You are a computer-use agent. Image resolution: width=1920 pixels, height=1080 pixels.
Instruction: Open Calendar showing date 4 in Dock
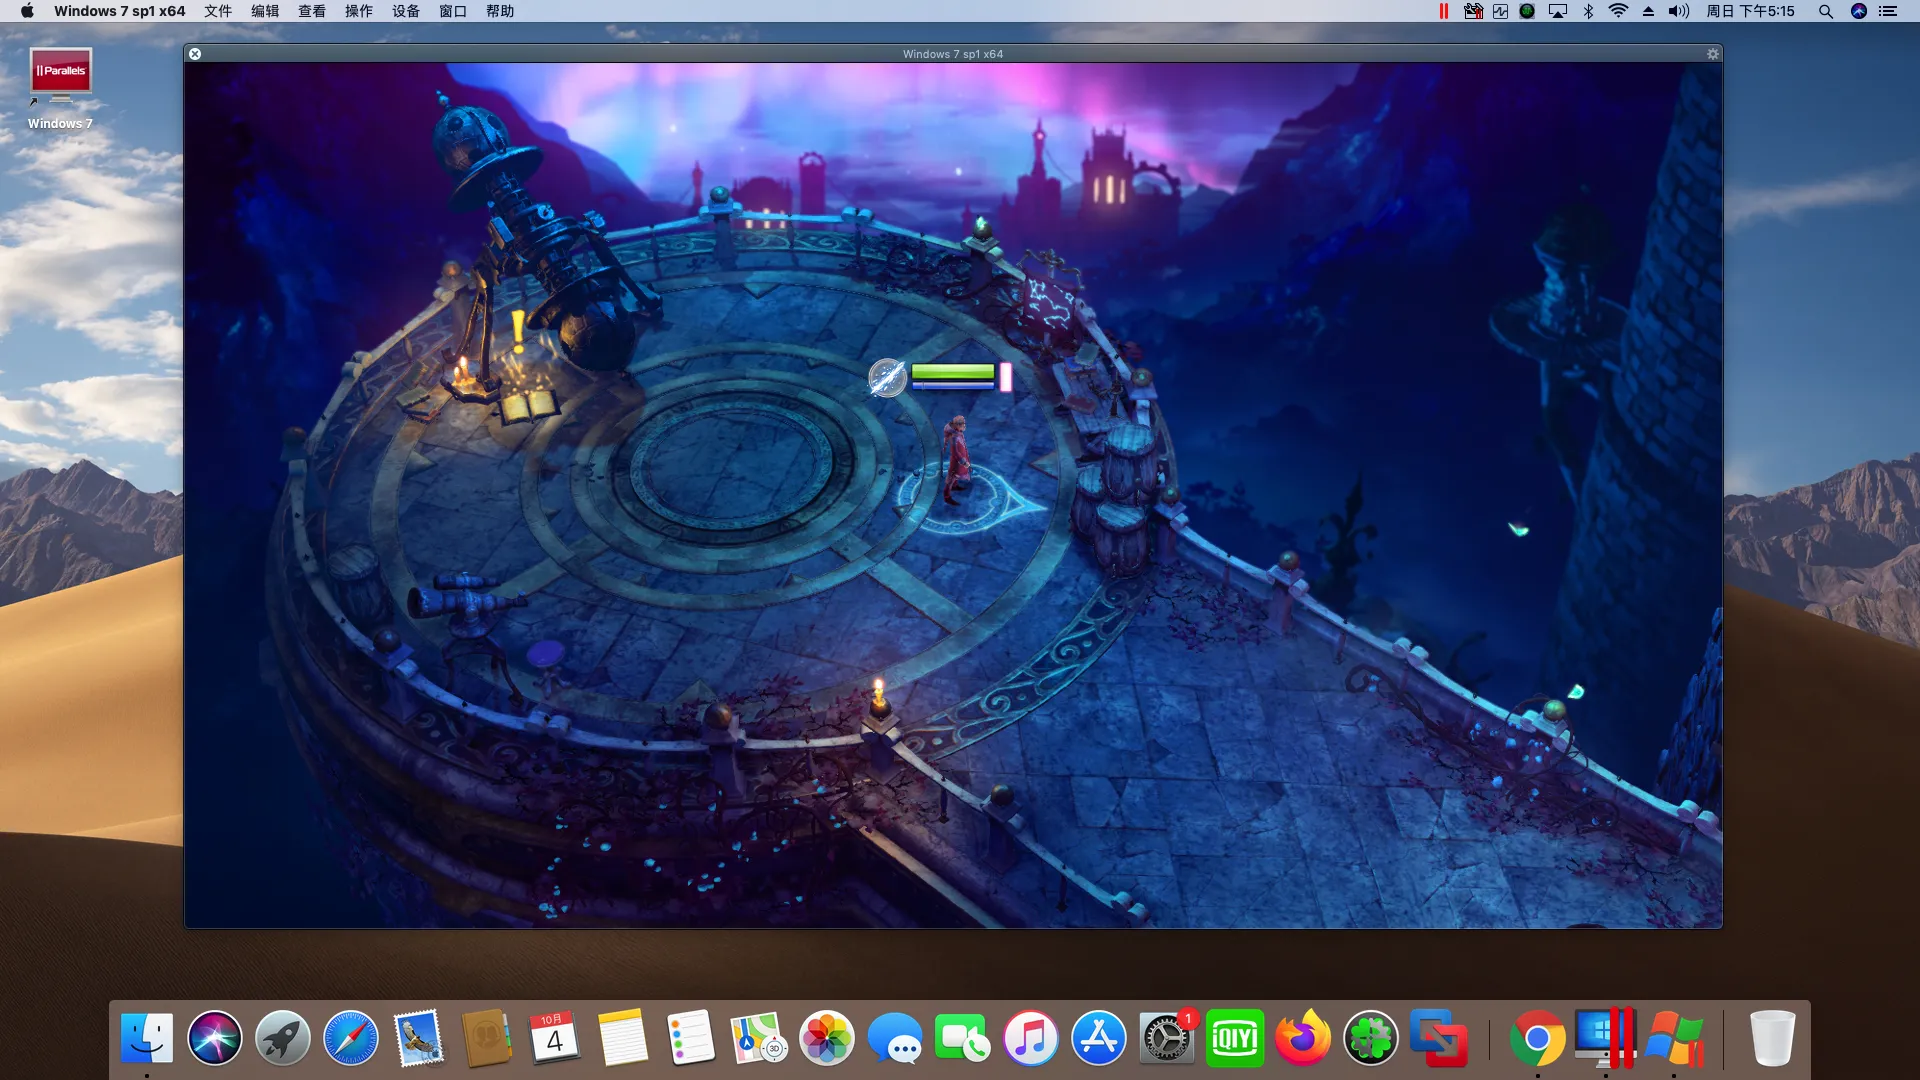(555, 1038)
